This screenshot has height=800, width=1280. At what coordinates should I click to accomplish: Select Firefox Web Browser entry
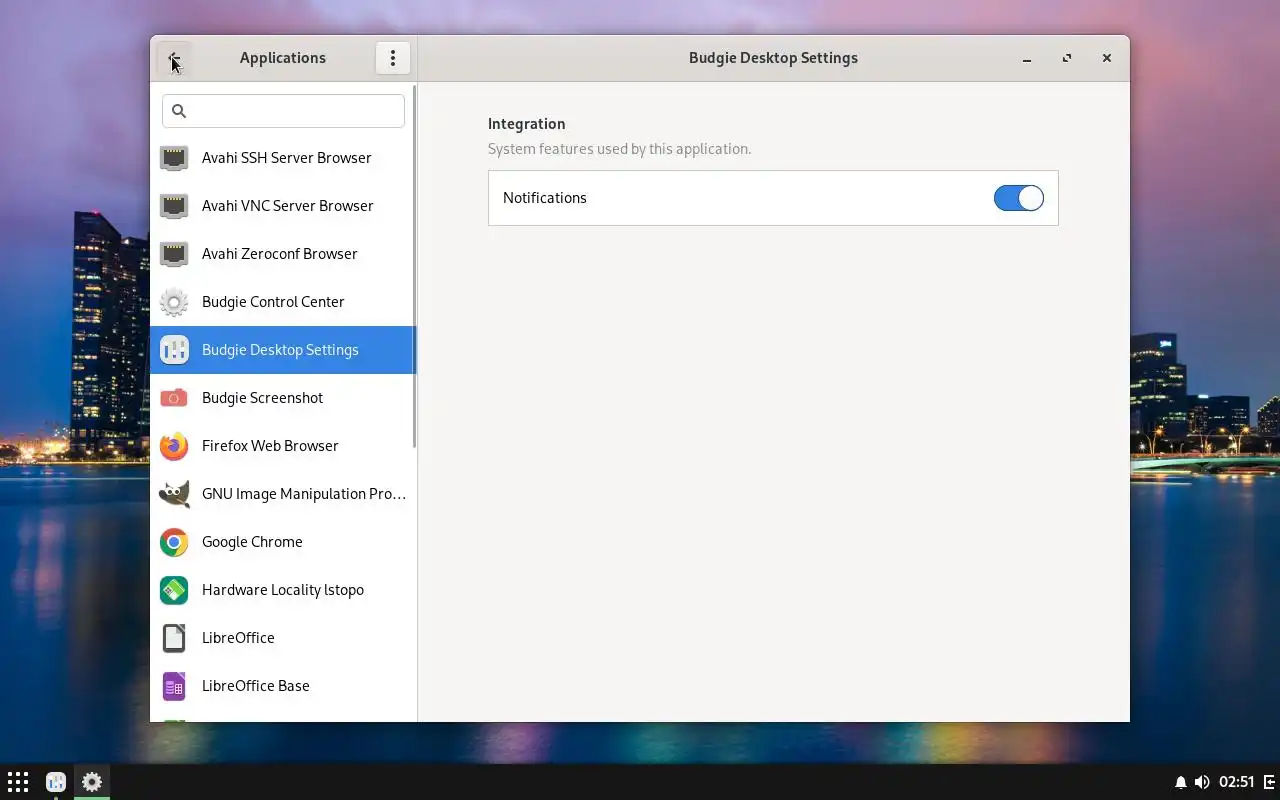pyautogui.click(x=283, y=446)
